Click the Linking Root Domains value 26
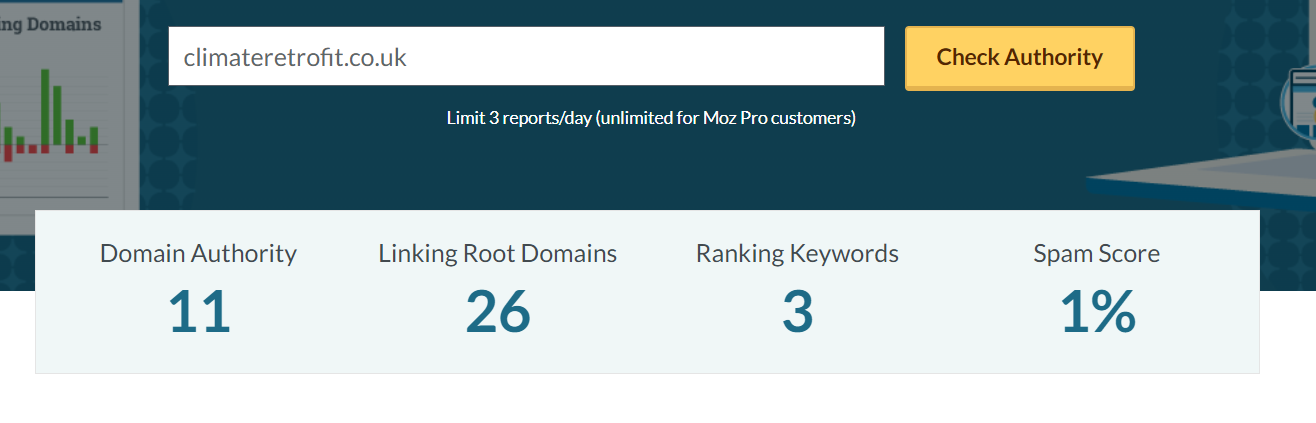 coord(497,312)
